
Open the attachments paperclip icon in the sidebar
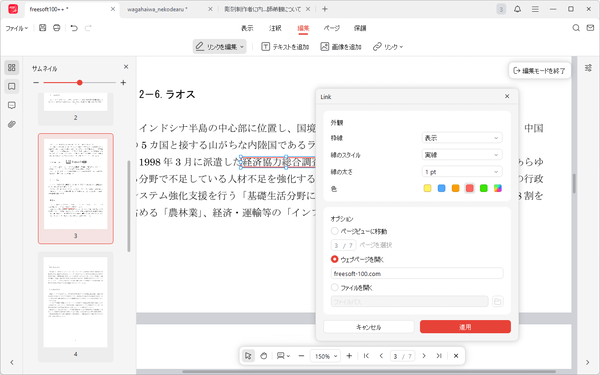tap(11, 124)
